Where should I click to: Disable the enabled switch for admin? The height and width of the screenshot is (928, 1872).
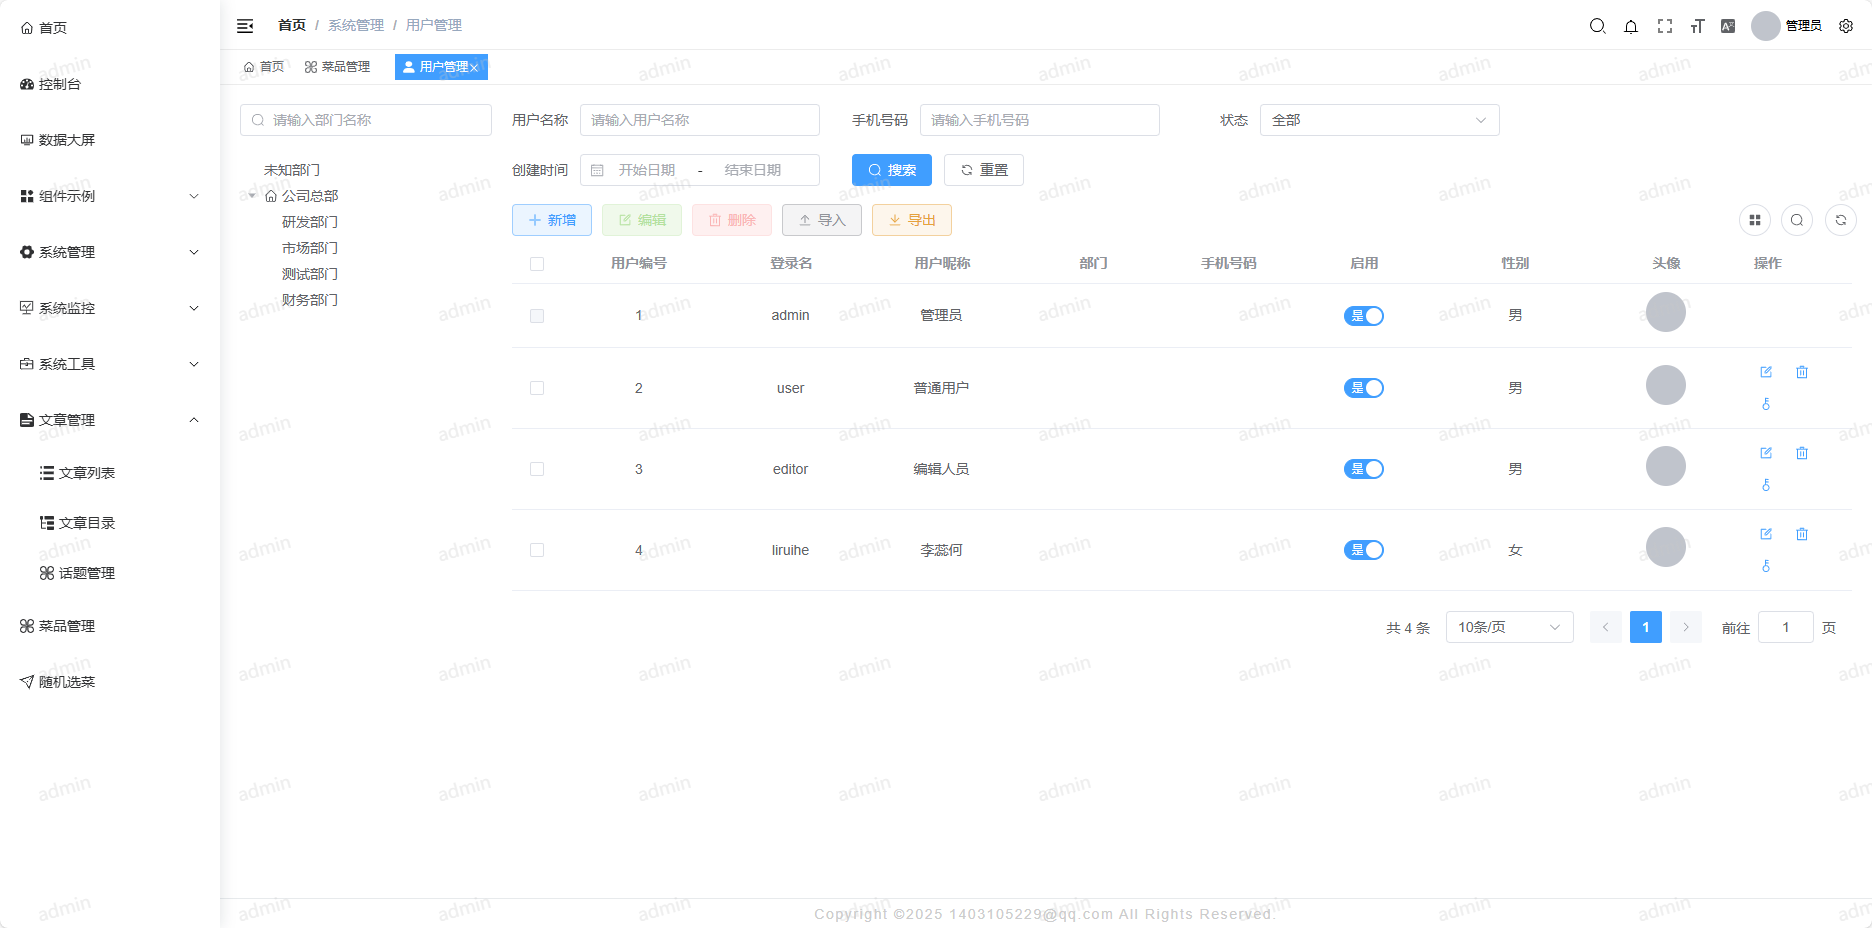1364,316
